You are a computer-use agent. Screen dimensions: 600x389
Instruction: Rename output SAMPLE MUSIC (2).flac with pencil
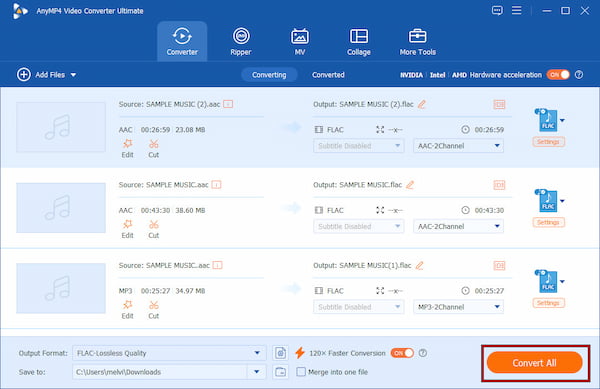click(422, 104)
